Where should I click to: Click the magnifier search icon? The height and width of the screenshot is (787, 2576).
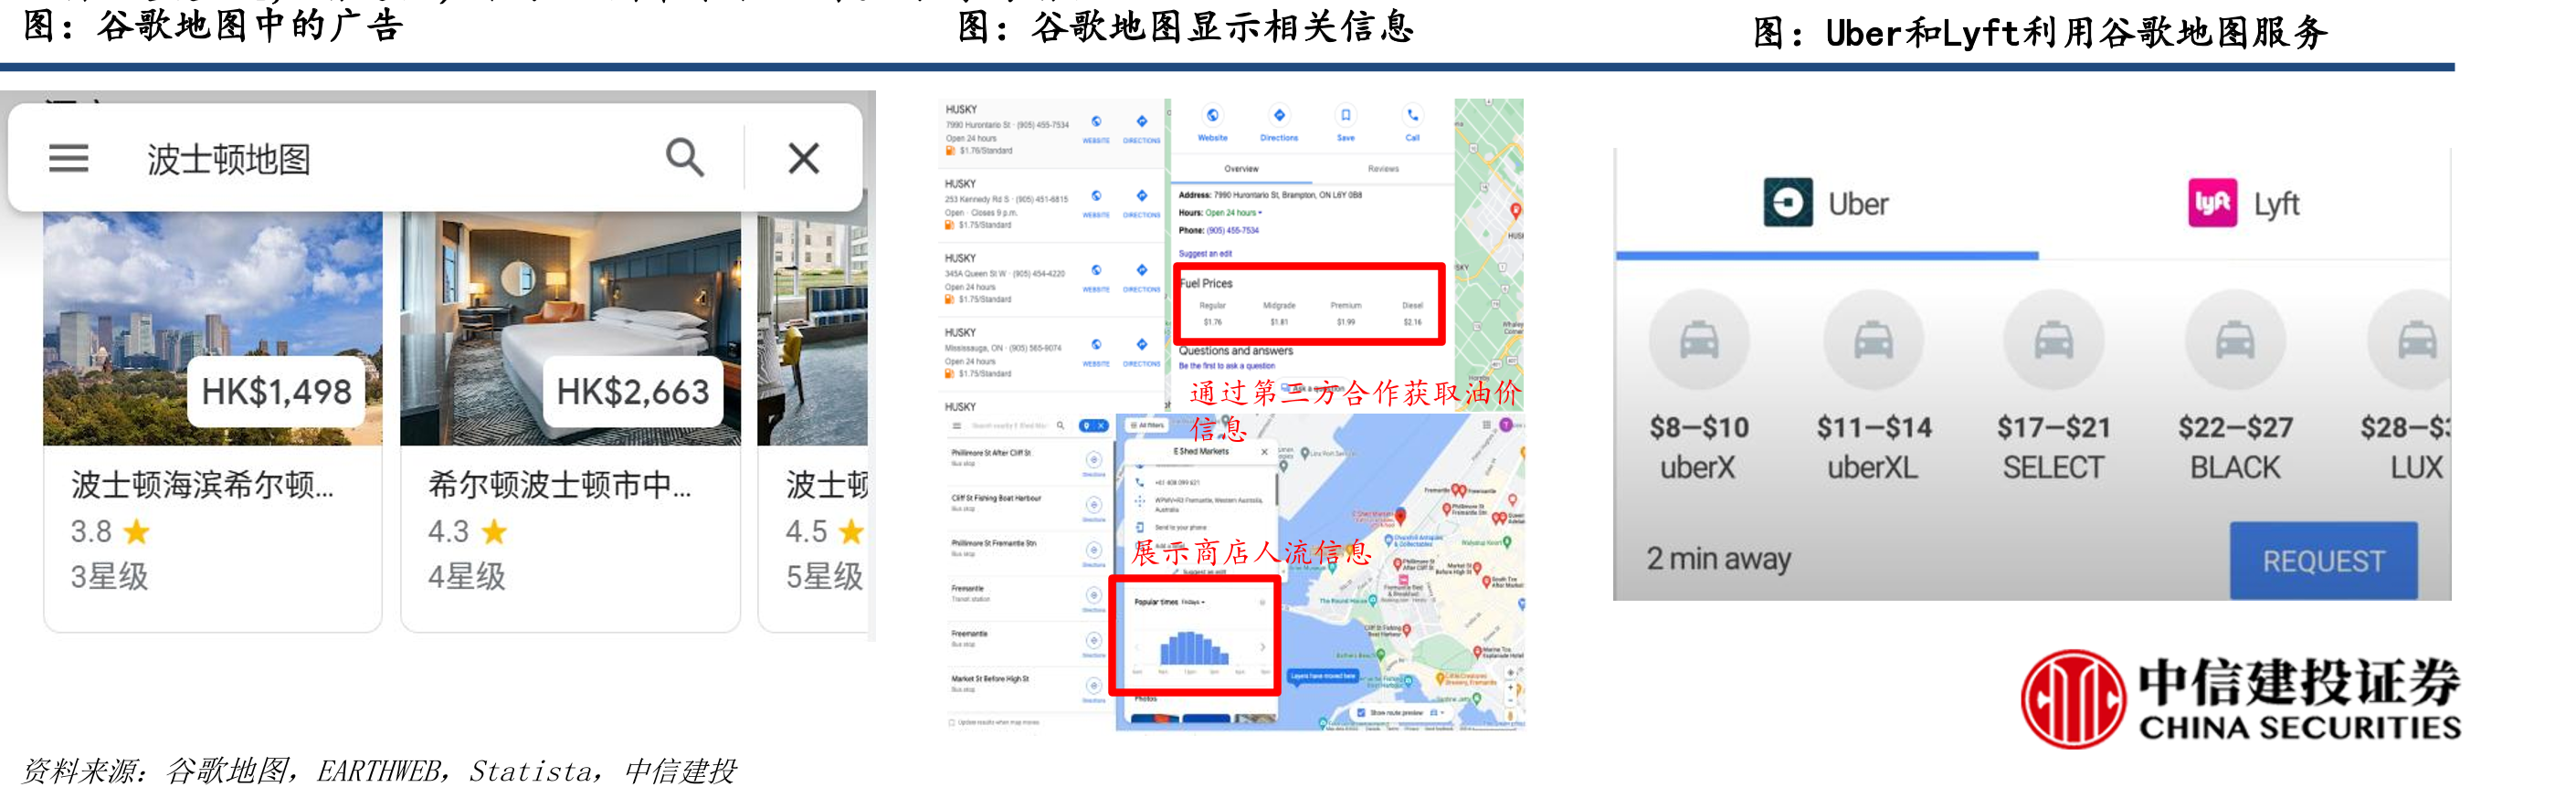685,157
